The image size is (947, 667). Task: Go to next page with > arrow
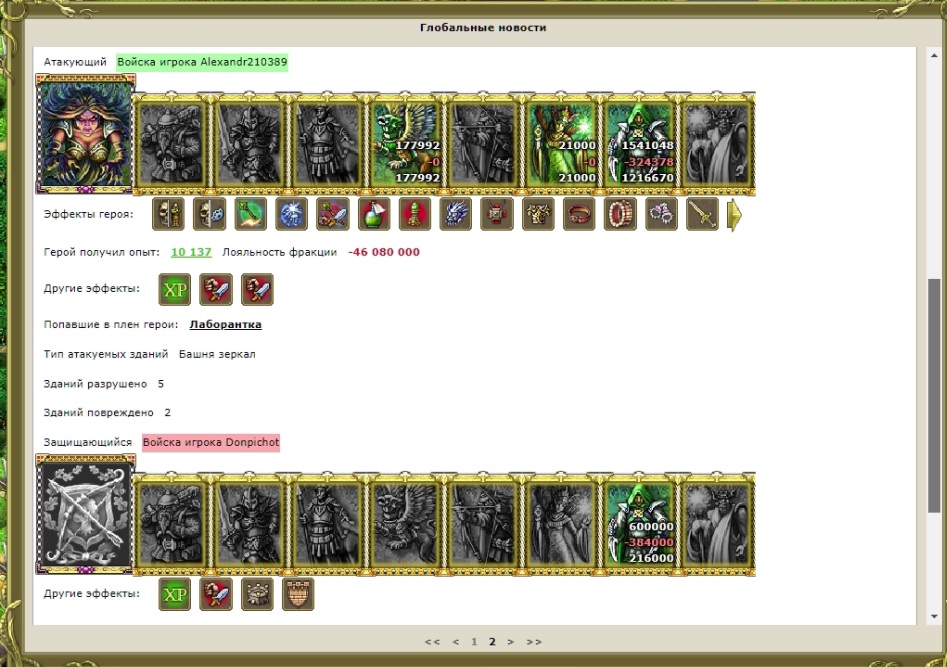click(511, 642)
